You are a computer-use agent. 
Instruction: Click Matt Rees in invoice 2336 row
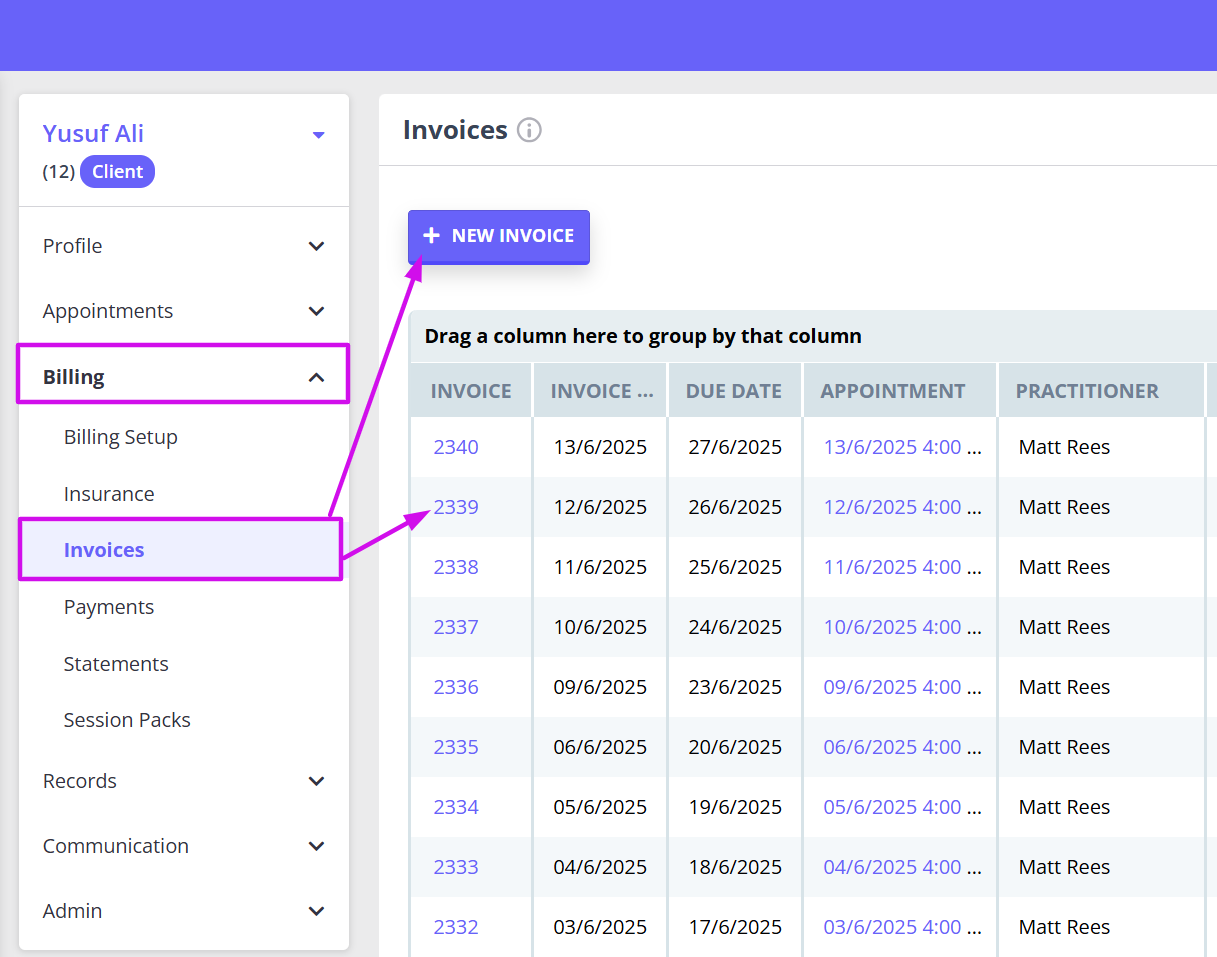point(1064,687)
